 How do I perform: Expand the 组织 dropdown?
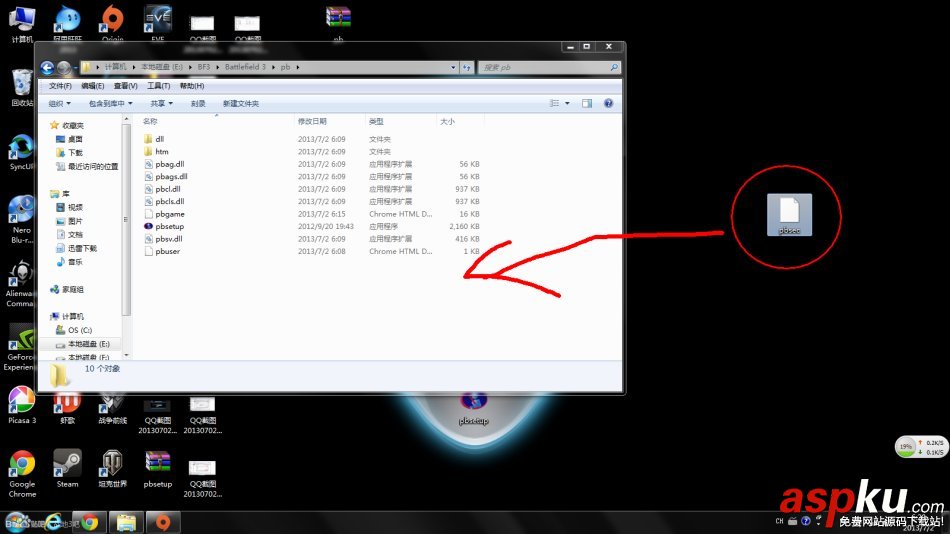pyautogui.click(x=59, y=104)
